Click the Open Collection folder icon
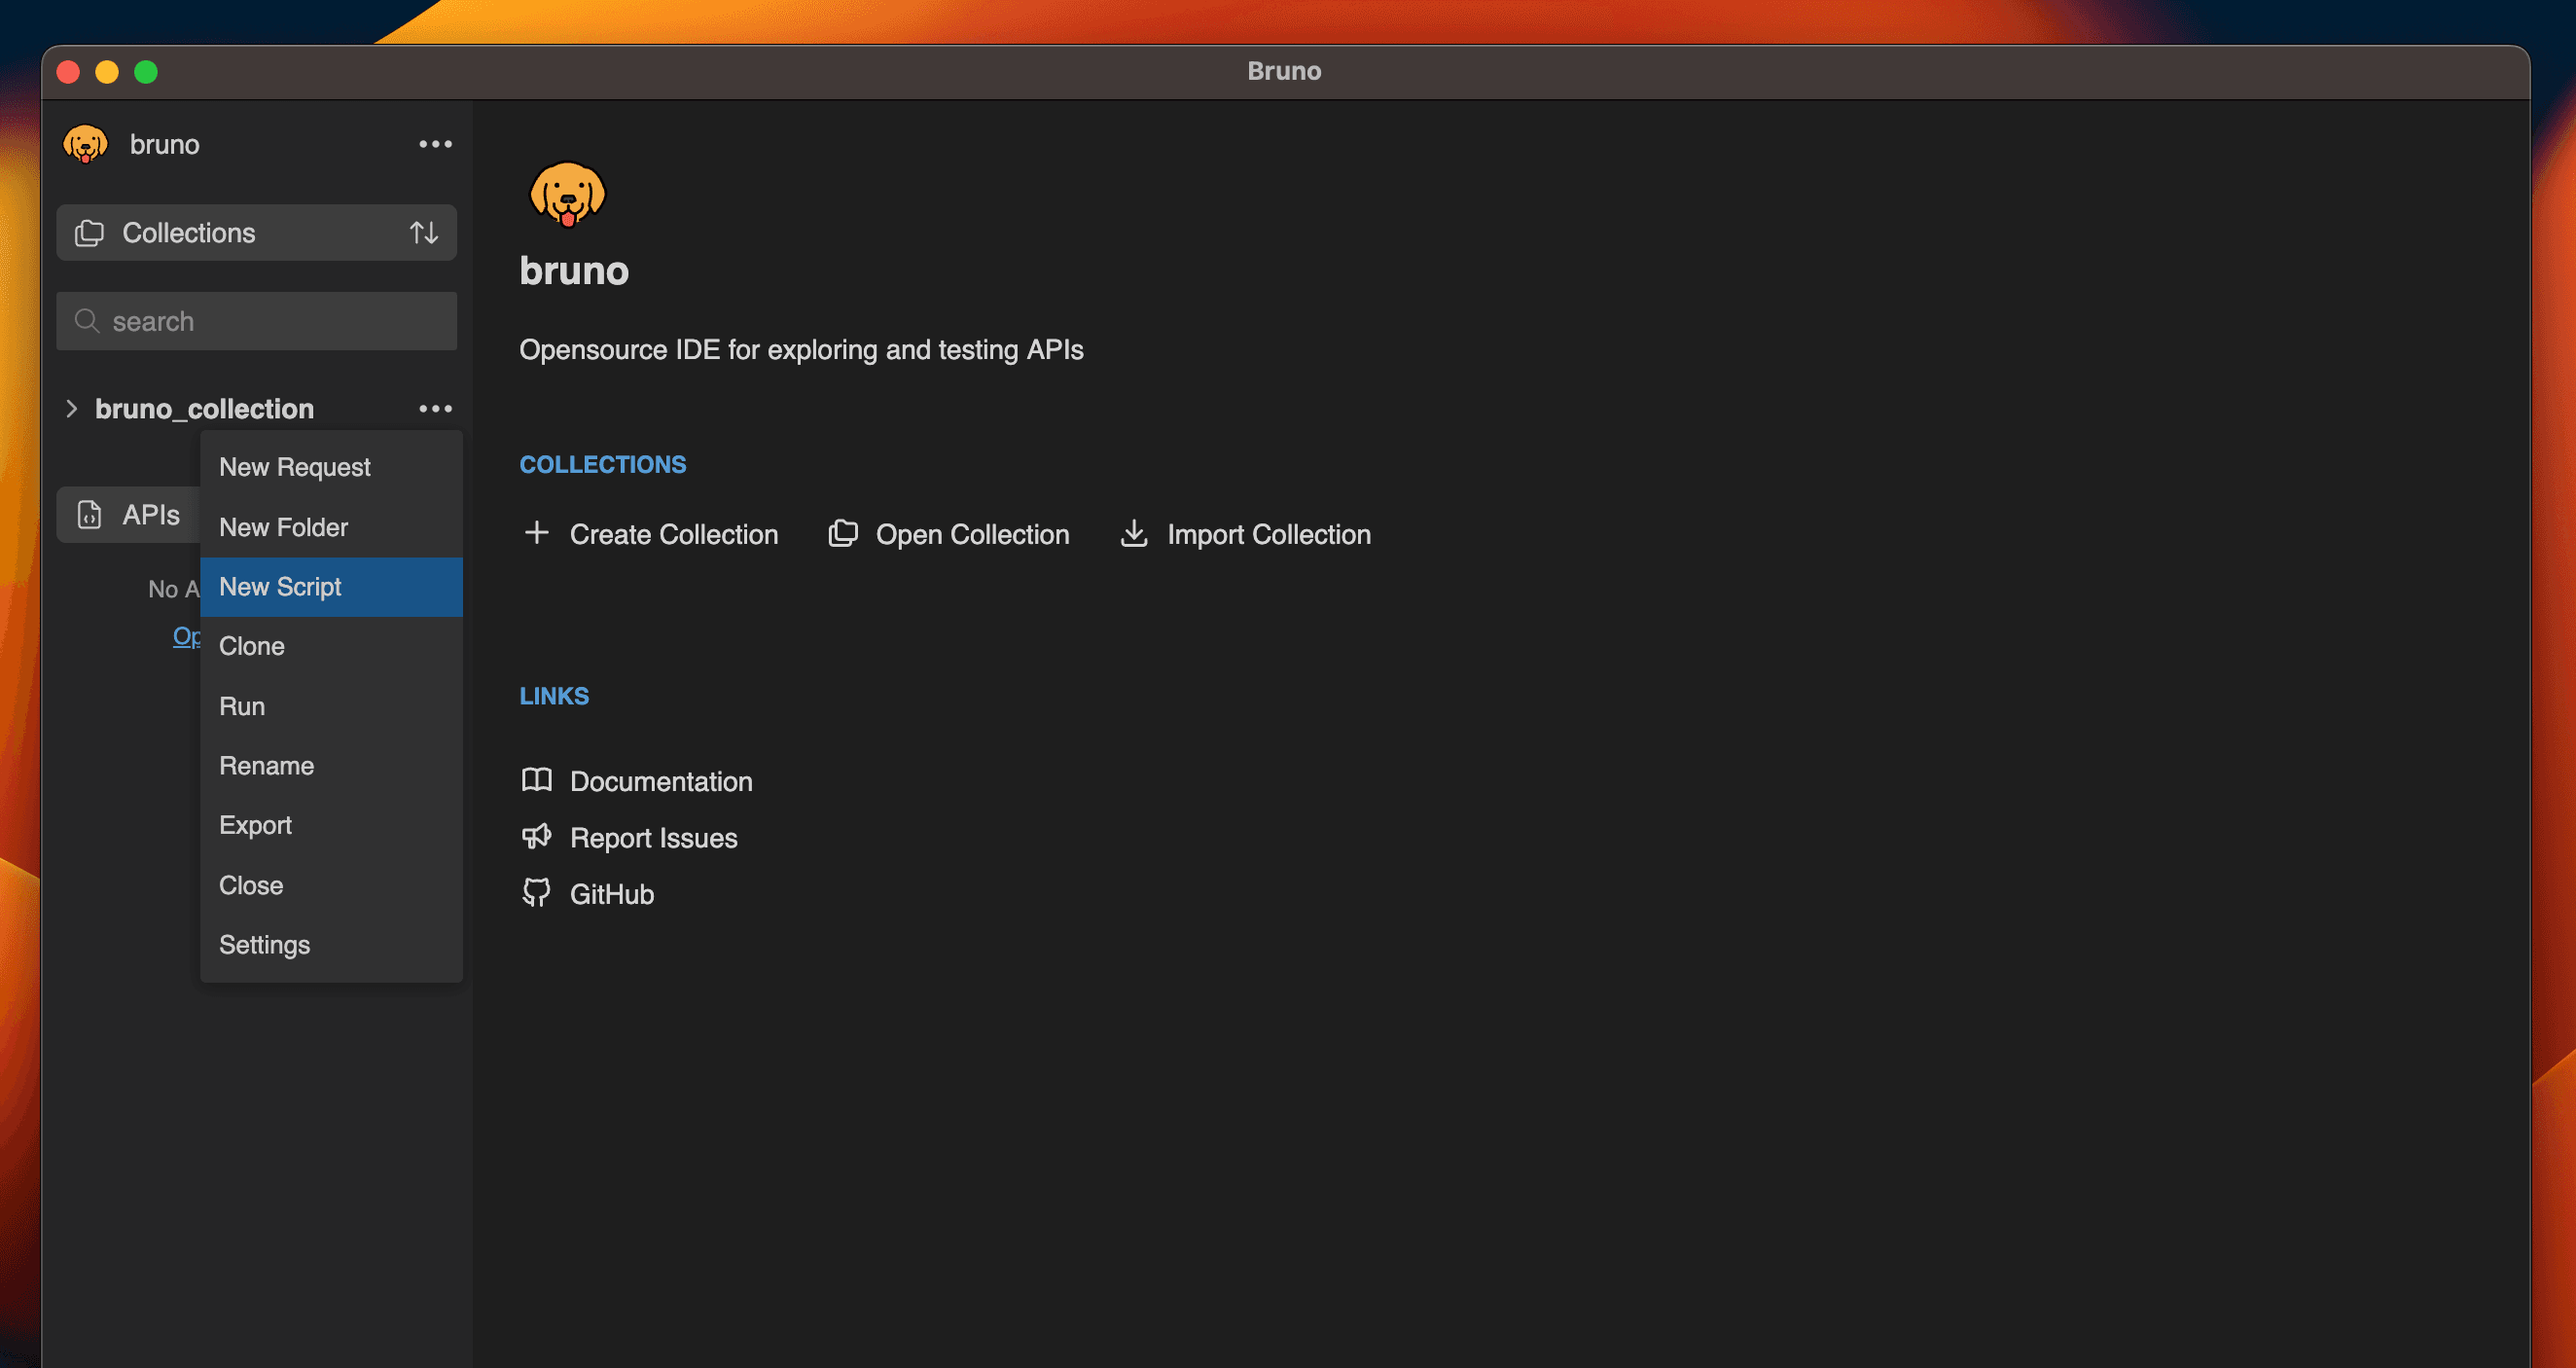Image resolution: width=2576 pixels, height=1368 pixels. click(843, 533)
